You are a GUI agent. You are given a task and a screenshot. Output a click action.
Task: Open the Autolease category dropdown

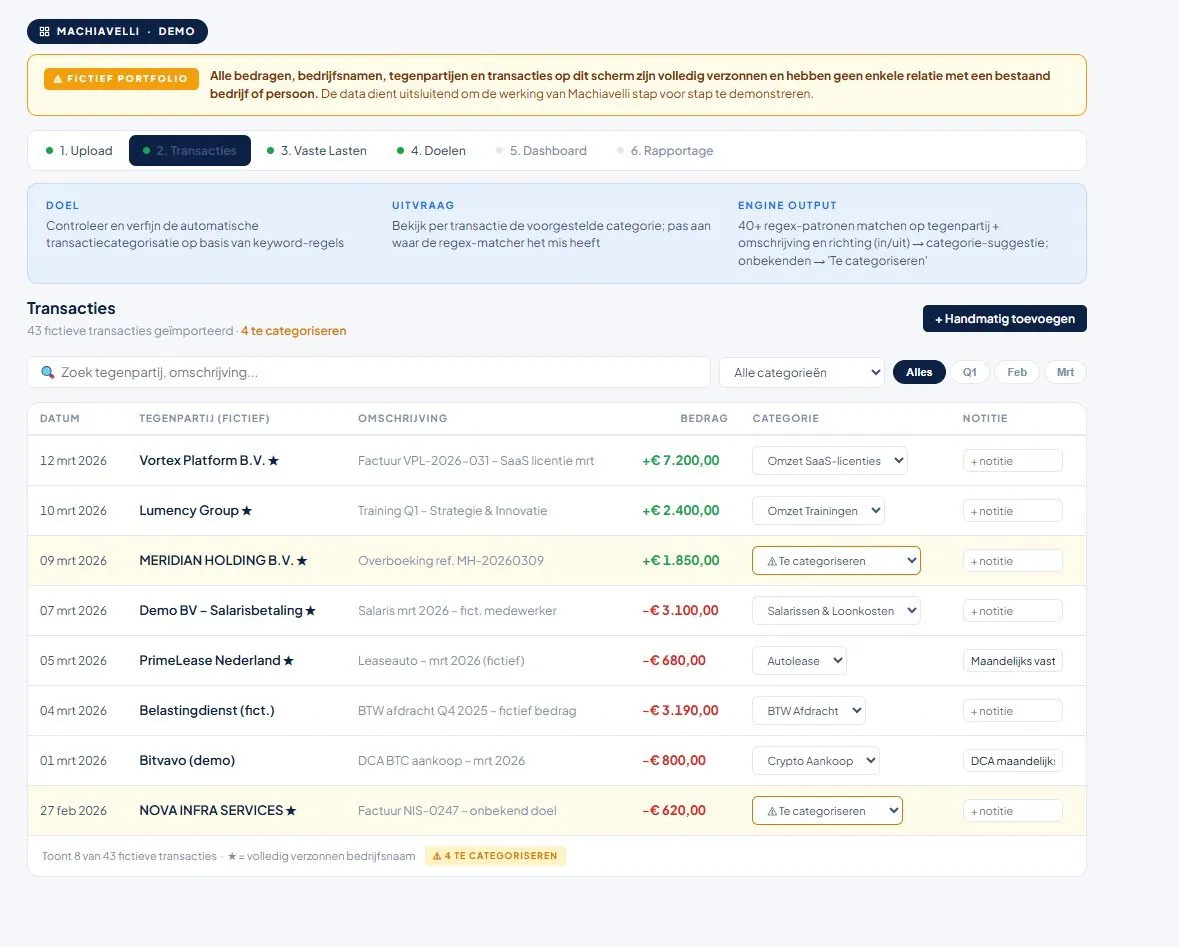click(799, 661)
